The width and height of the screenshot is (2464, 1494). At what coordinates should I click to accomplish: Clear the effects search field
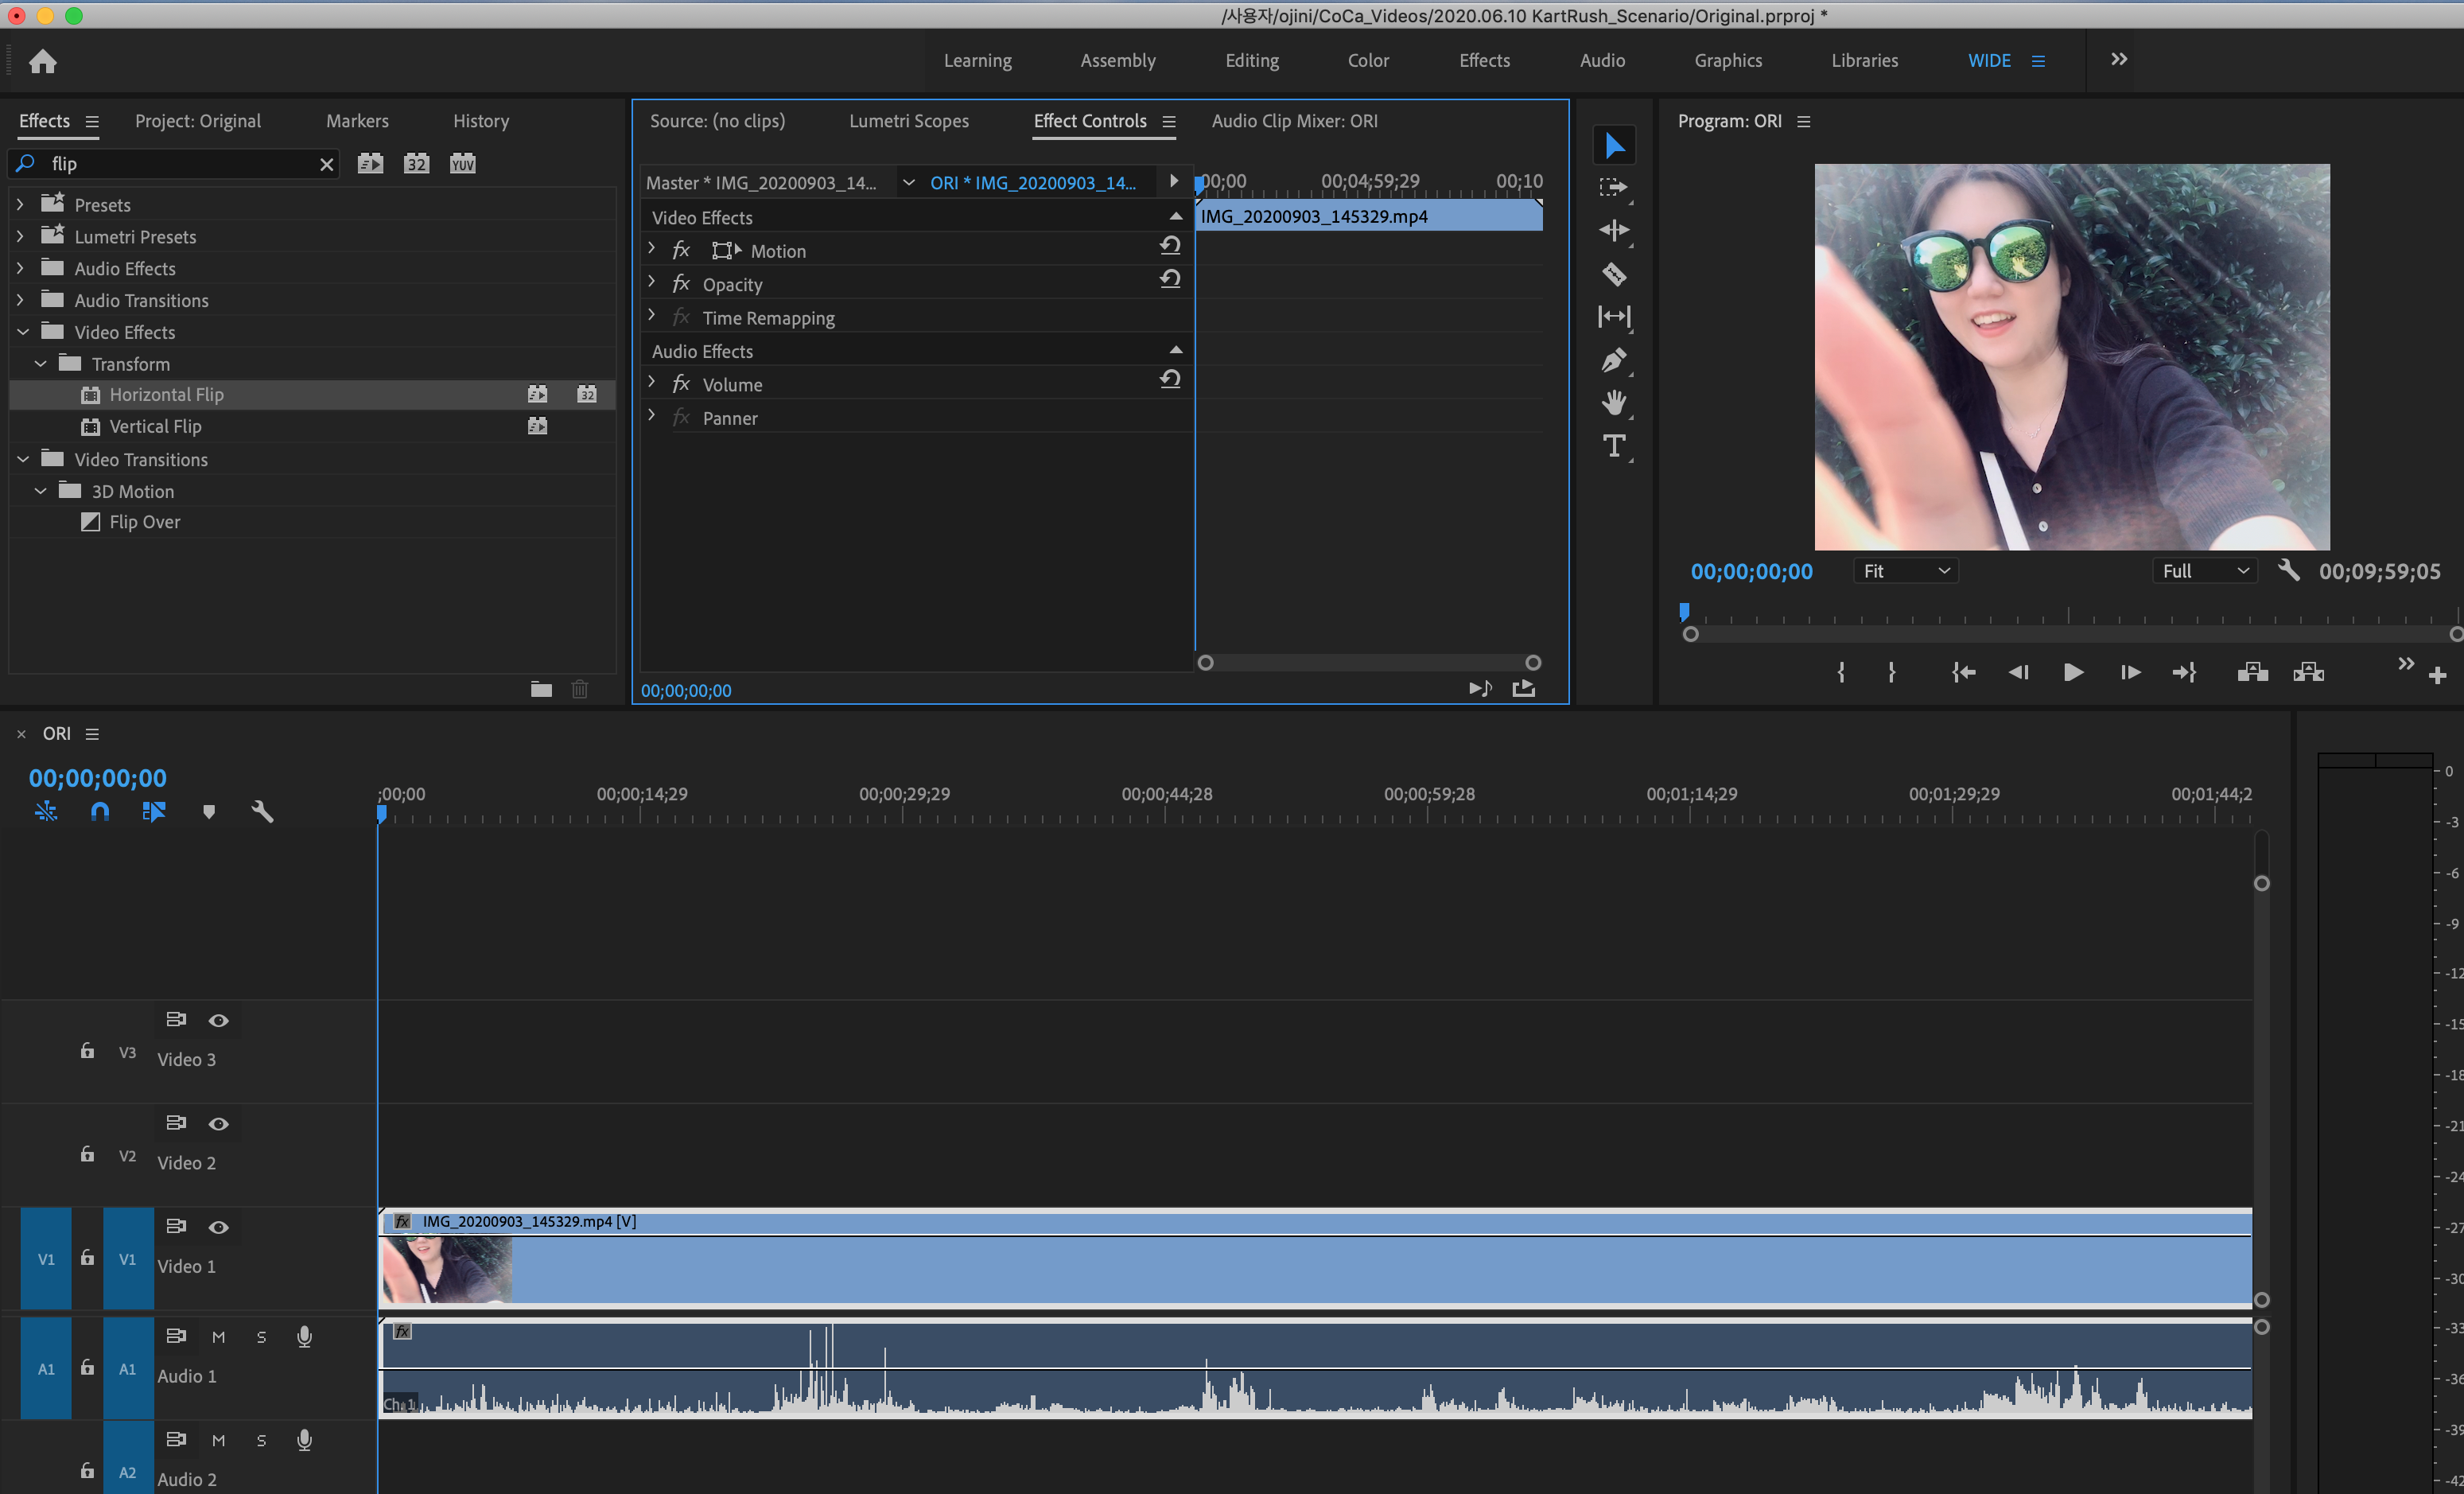click(326, 164)
